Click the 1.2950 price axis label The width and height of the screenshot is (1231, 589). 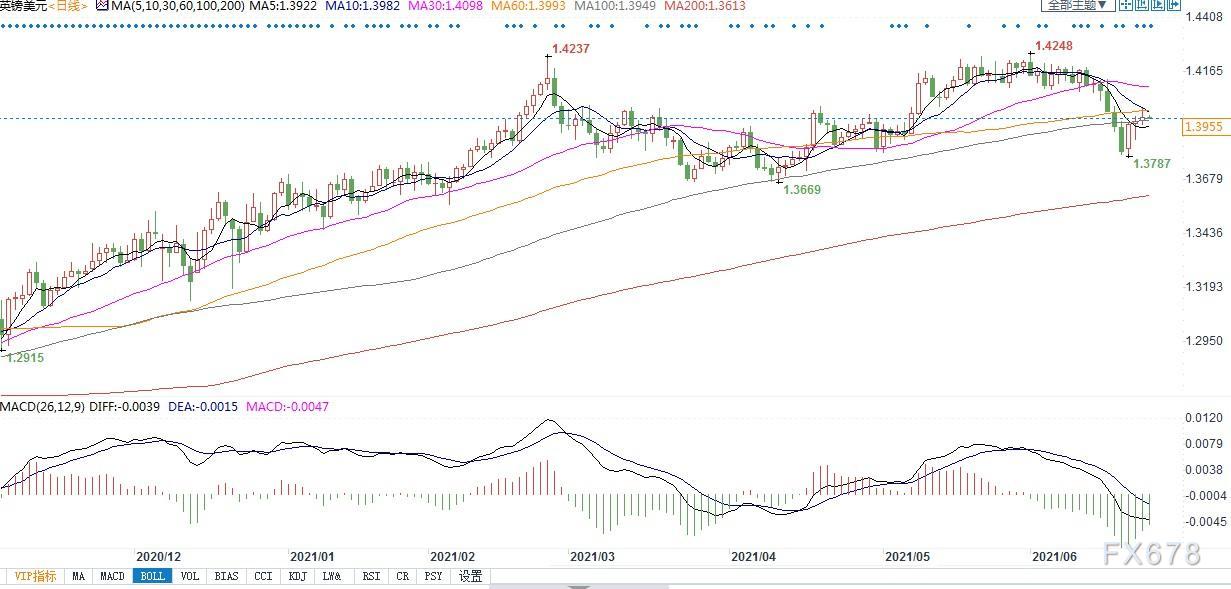coord(1205,341)
